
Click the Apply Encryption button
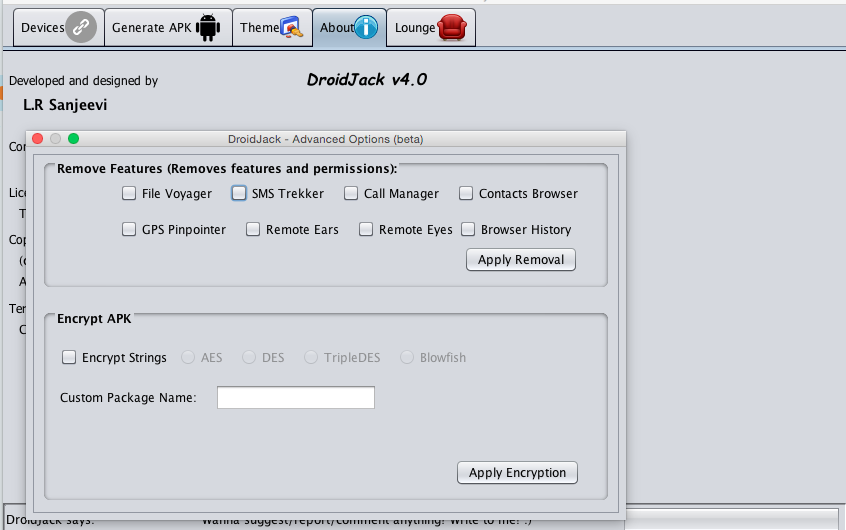pyautogui.click(x=517, y=473)
